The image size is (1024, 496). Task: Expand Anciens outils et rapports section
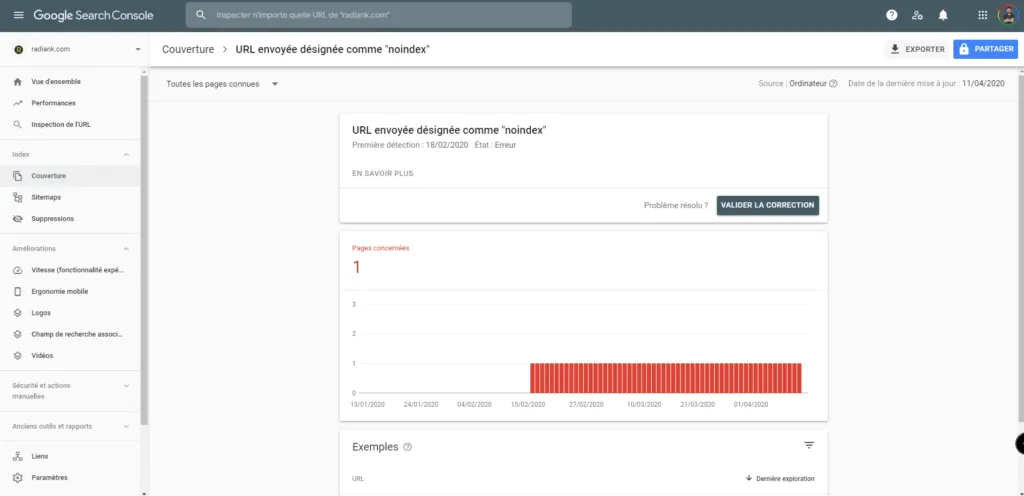[127, 427]
